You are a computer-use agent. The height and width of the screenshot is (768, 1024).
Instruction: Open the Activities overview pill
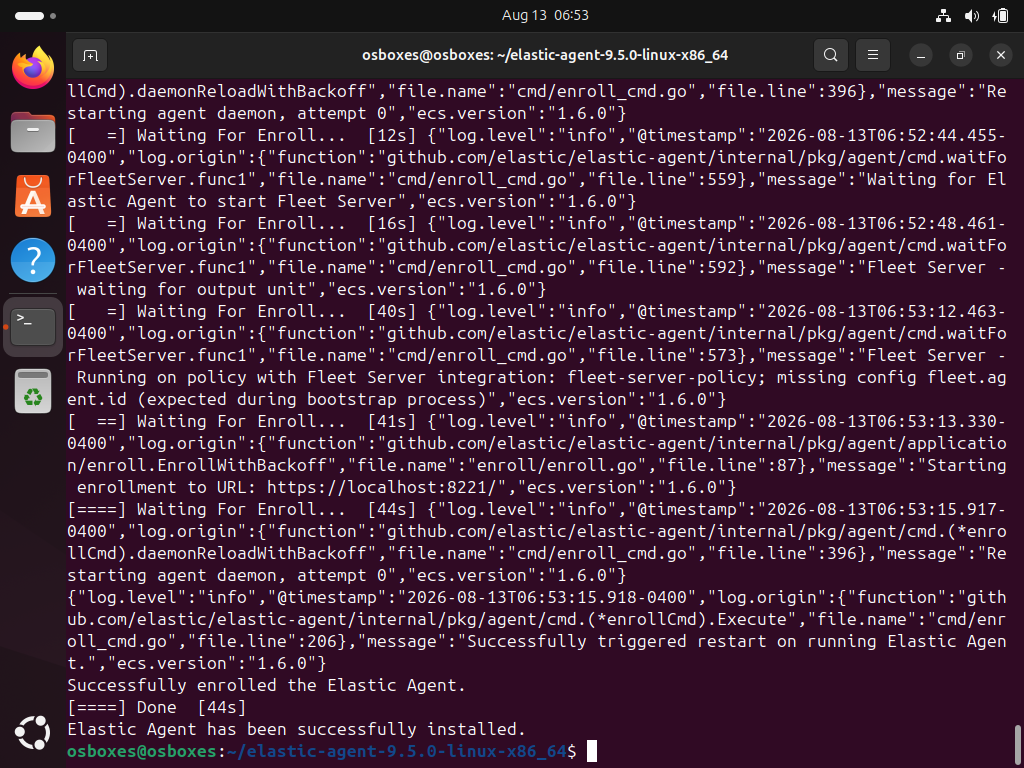pyautogui.click(x=35, y=15)
